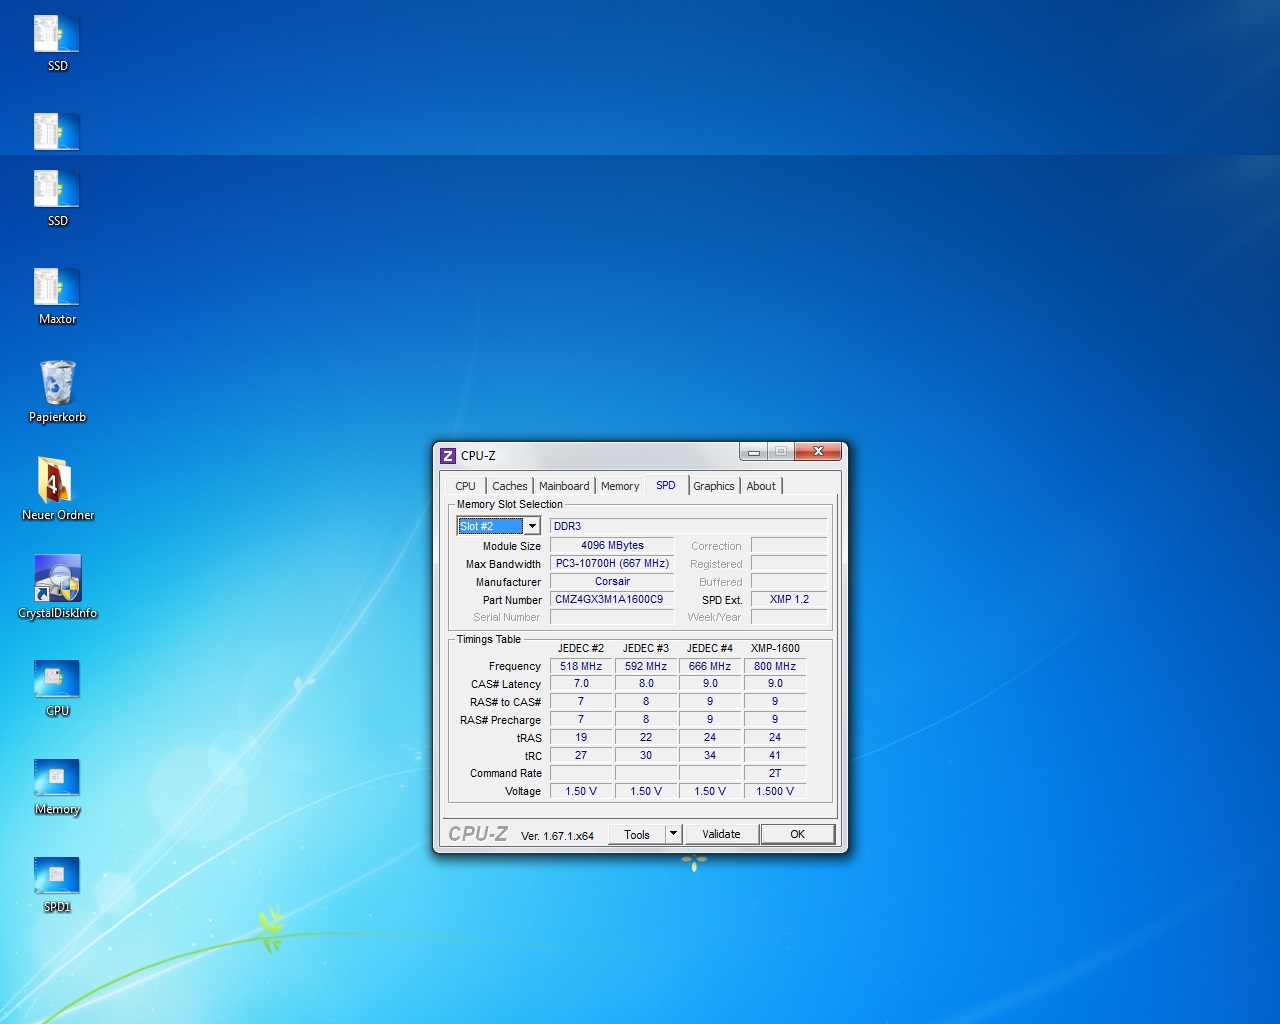Click the JEDEC #3 column header

(x=646, y=648)
